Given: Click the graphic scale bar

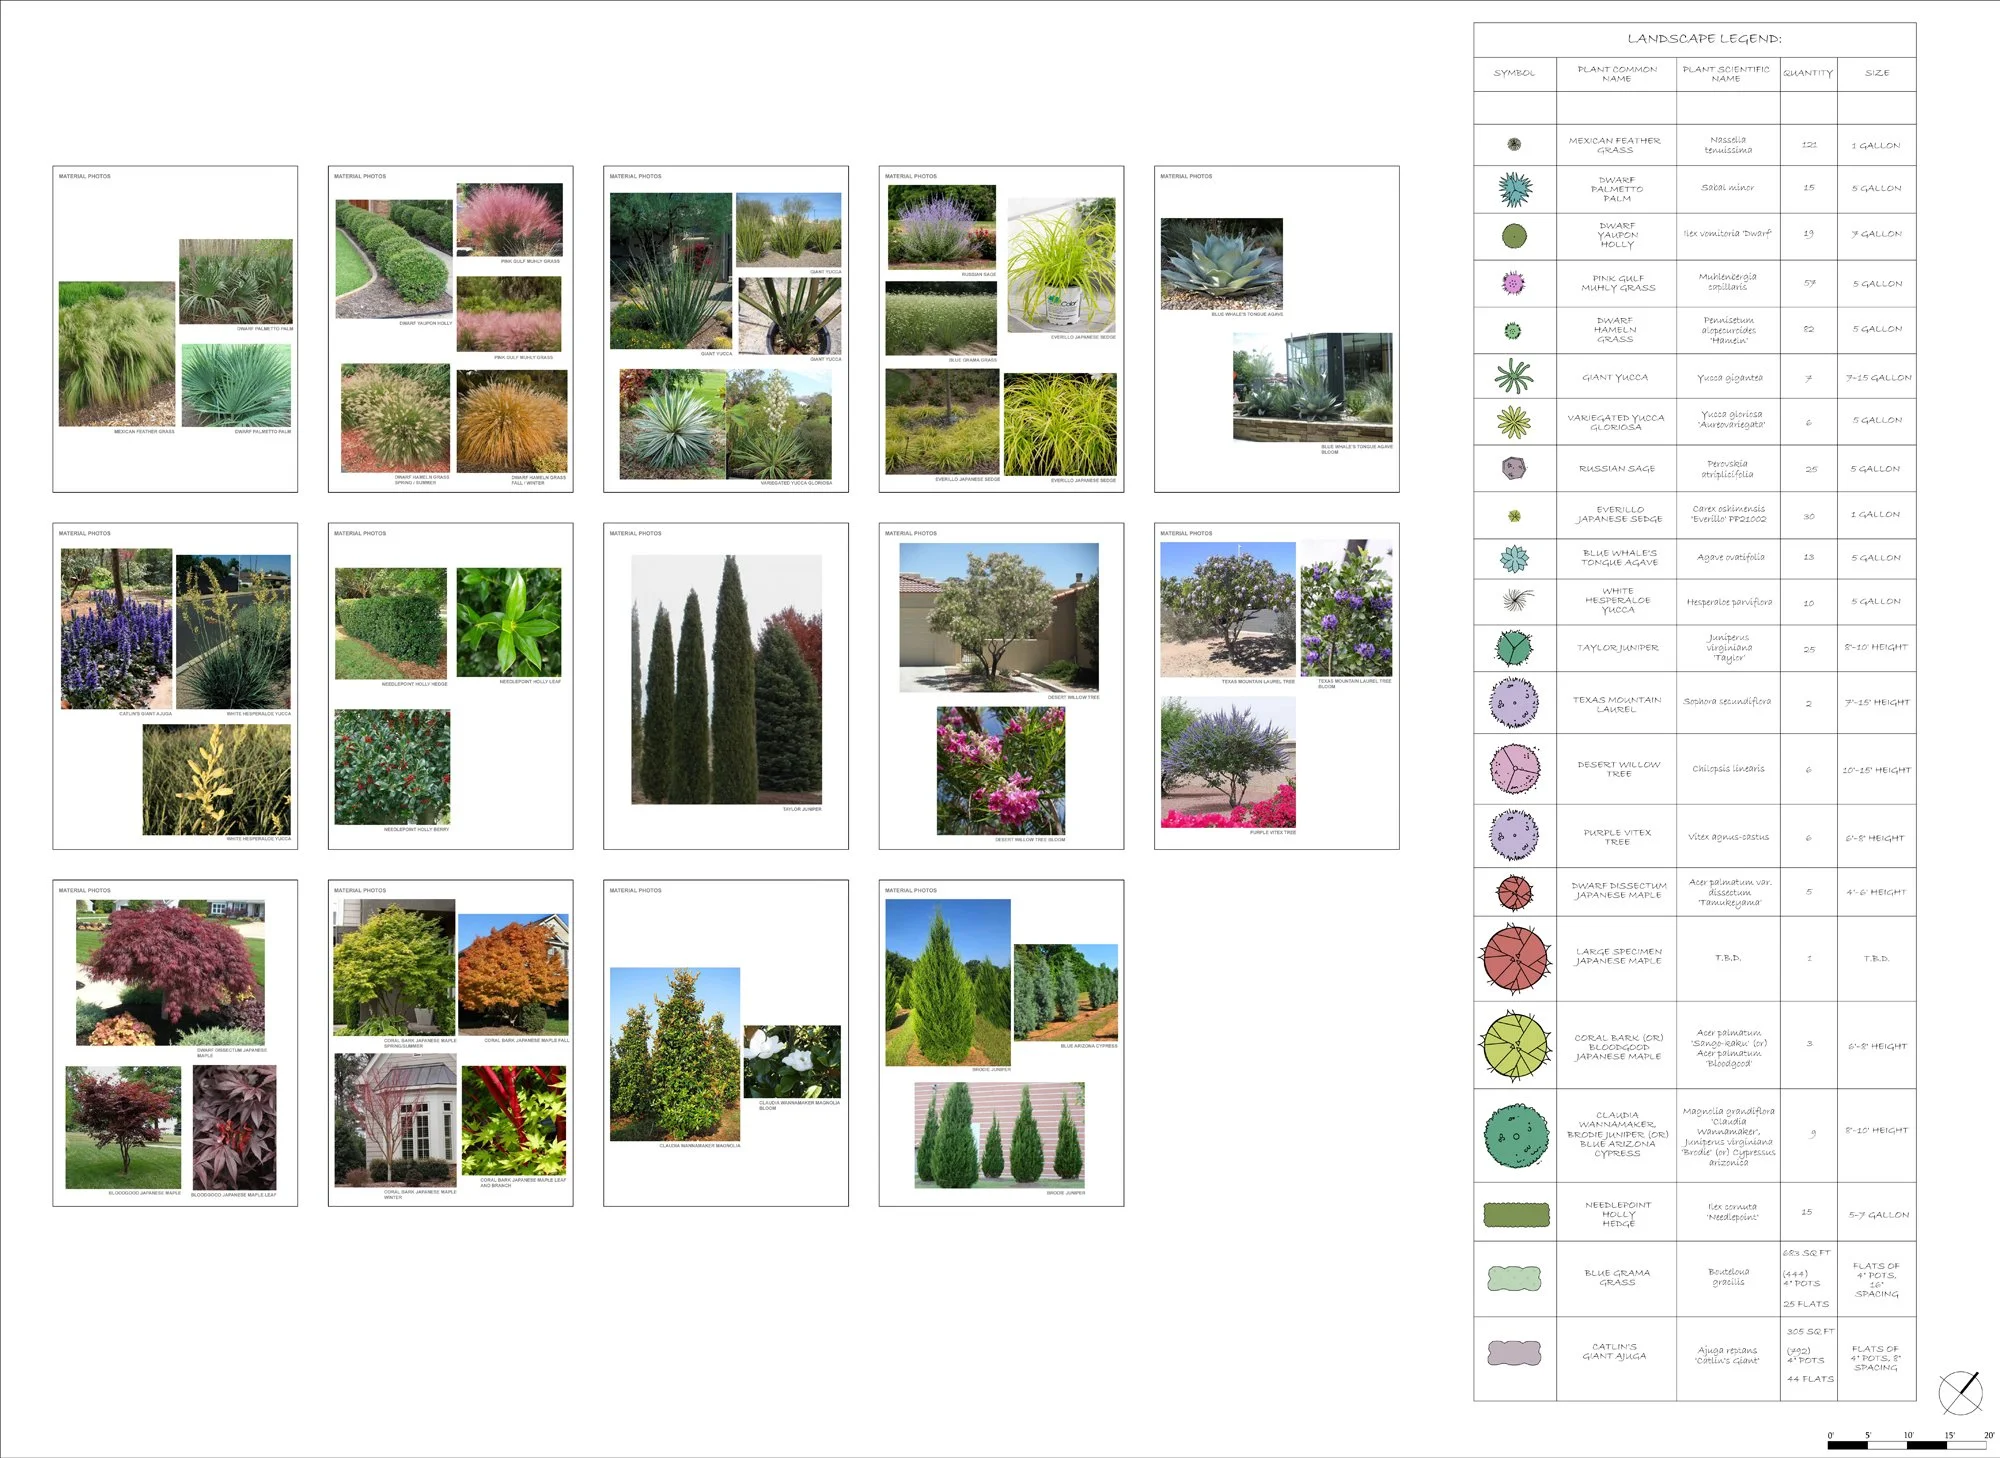Looking at the screenshot, I should tap(1908, 1444).
